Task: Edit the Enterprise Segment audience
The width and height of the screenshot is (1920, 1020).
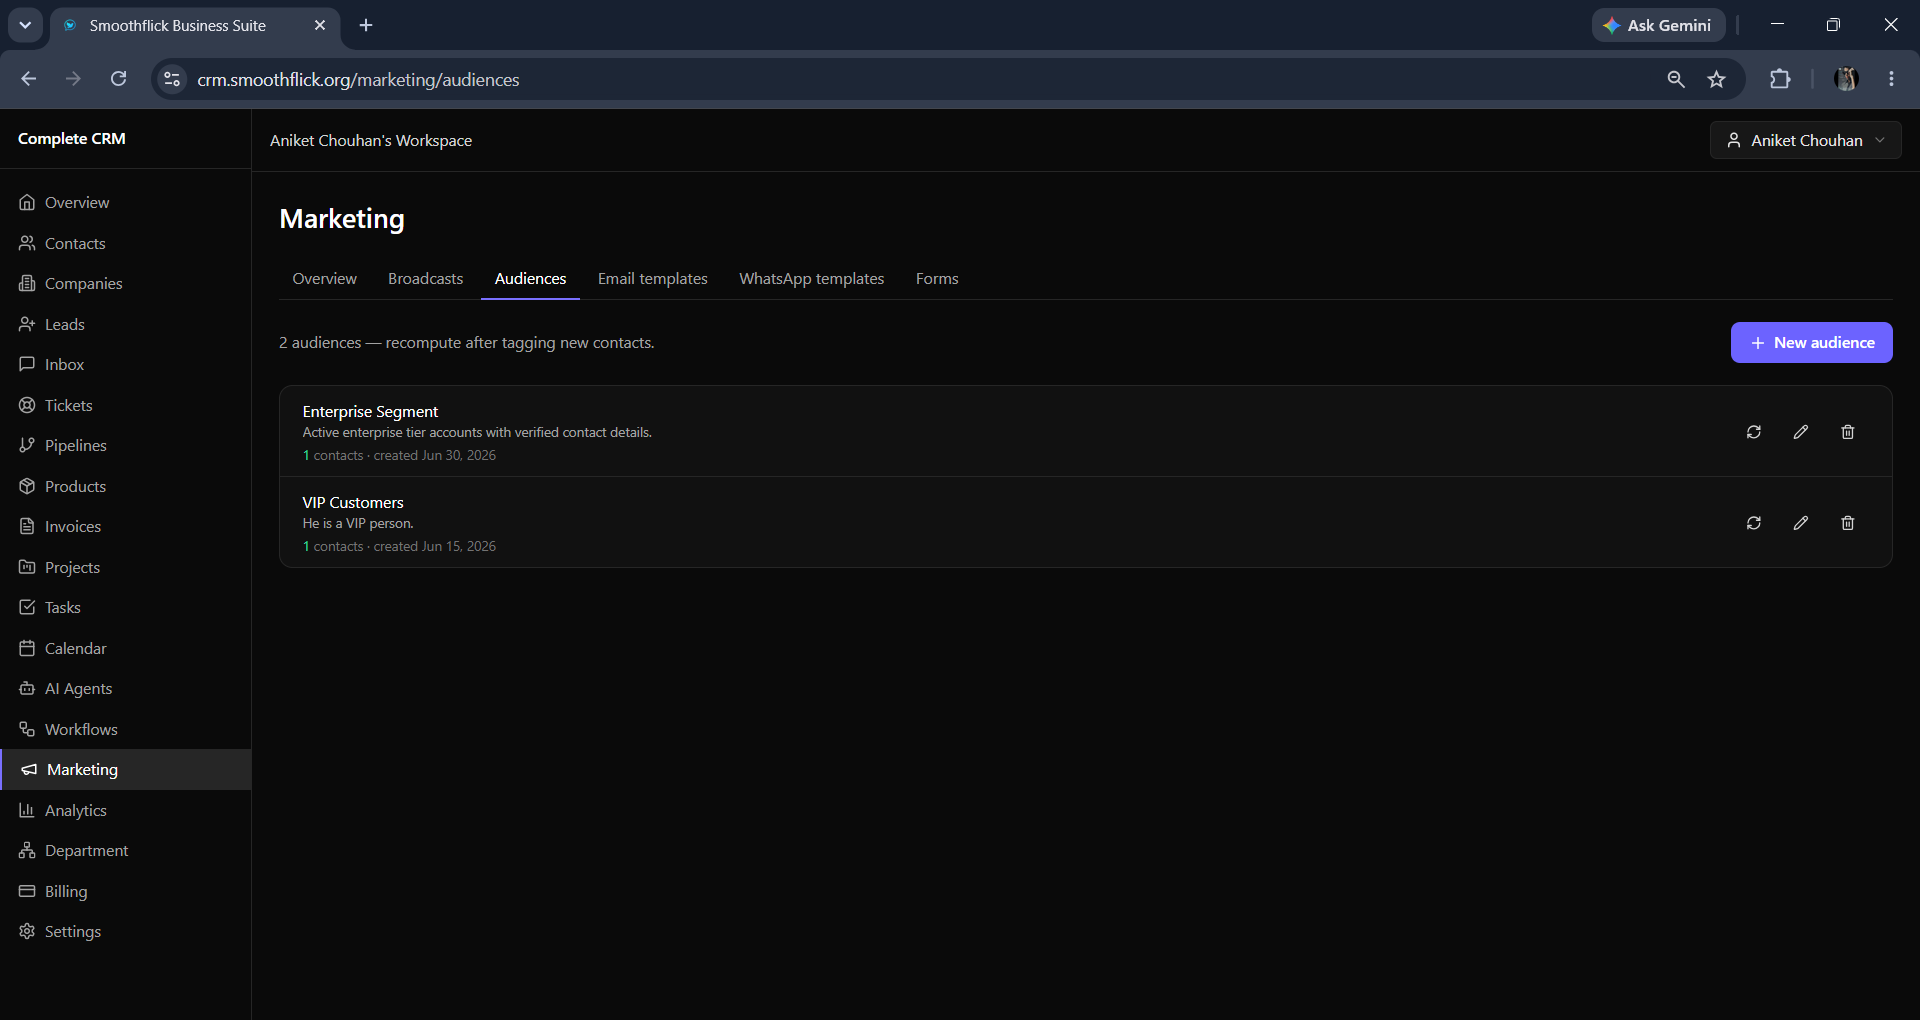Action: point(1801,432)
